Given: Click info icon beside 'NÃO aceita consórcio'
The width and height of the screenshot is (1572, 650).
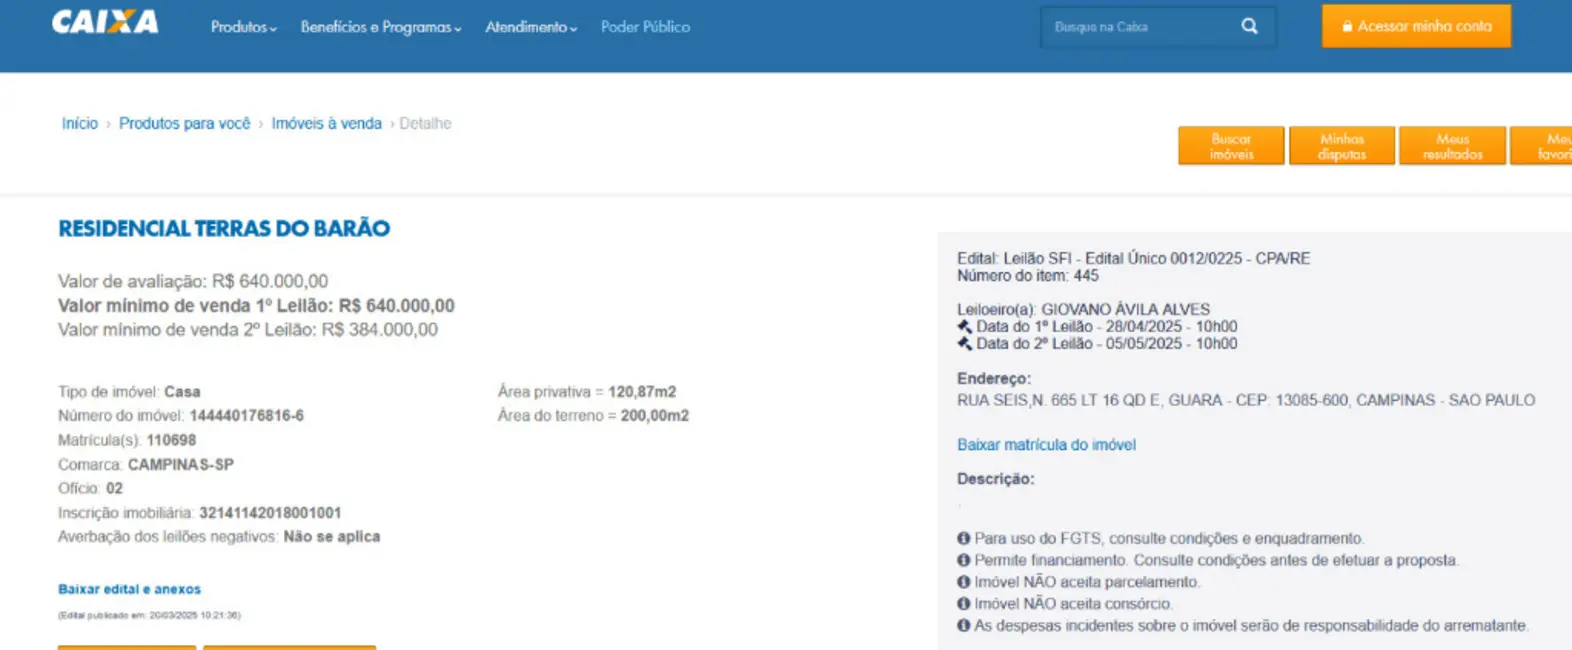Looking at the screenshot, I should pyautogui.click(x=964, y=604).
